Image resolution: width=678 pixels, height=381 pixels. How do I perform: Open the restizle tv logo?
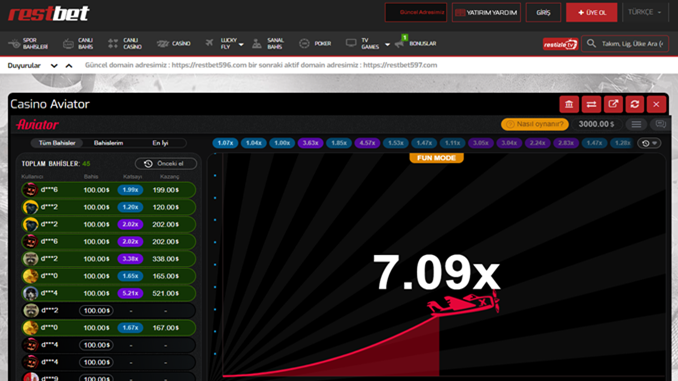click(560, 44)
